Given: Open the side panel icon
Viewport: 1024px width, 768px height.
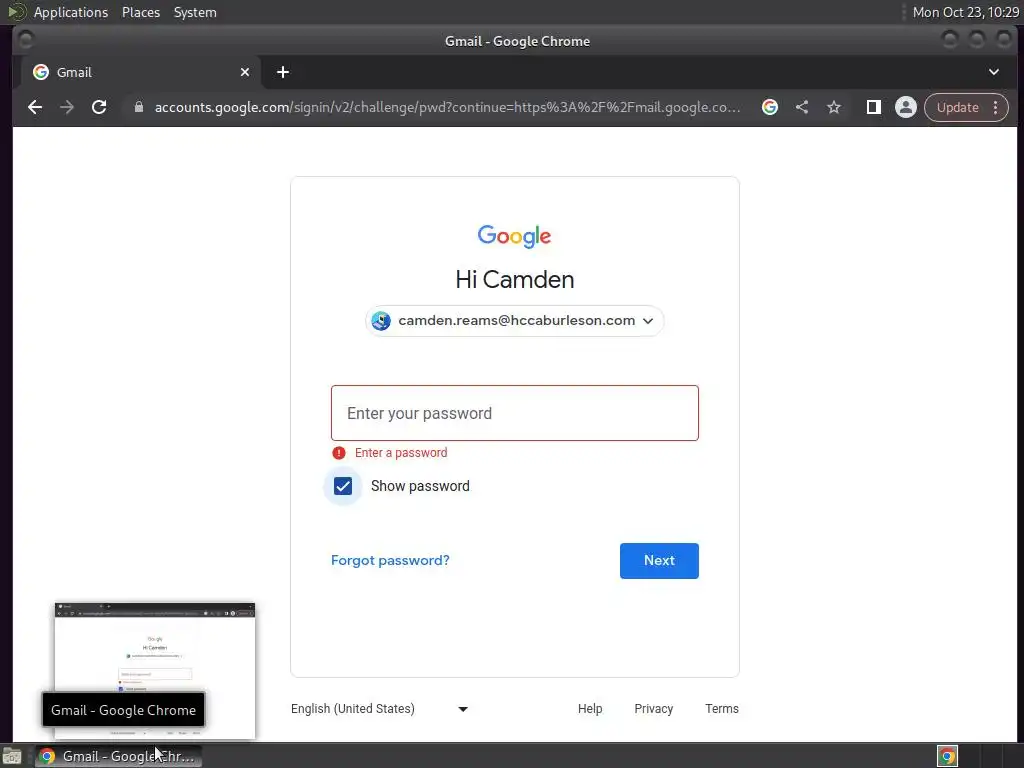Looking at the screenshot, I should (x=874, y=107).
